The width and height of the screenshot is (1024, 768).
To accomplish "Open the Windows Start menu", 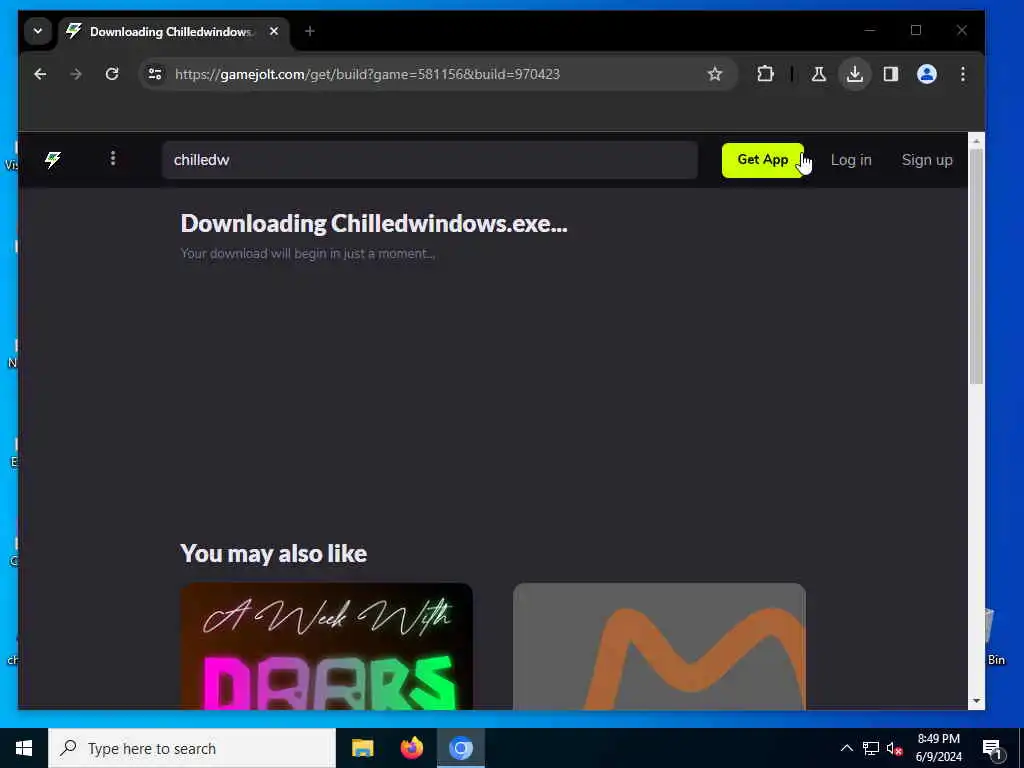I will 24,748.
